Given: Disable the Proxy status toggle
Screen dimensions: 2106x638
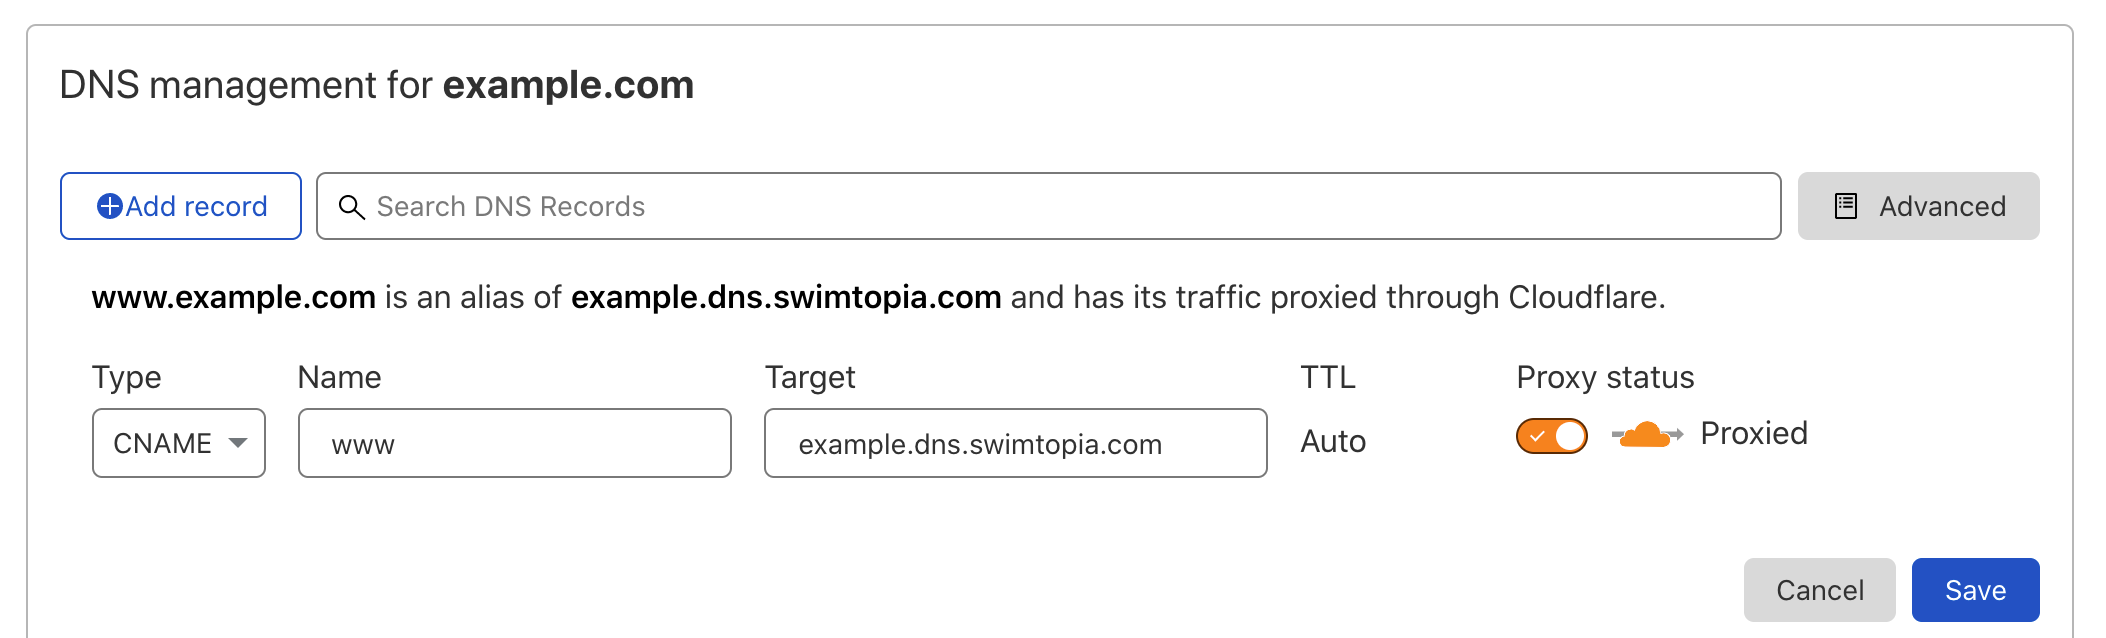Looking at the screenshot, I should (1551, 436).
